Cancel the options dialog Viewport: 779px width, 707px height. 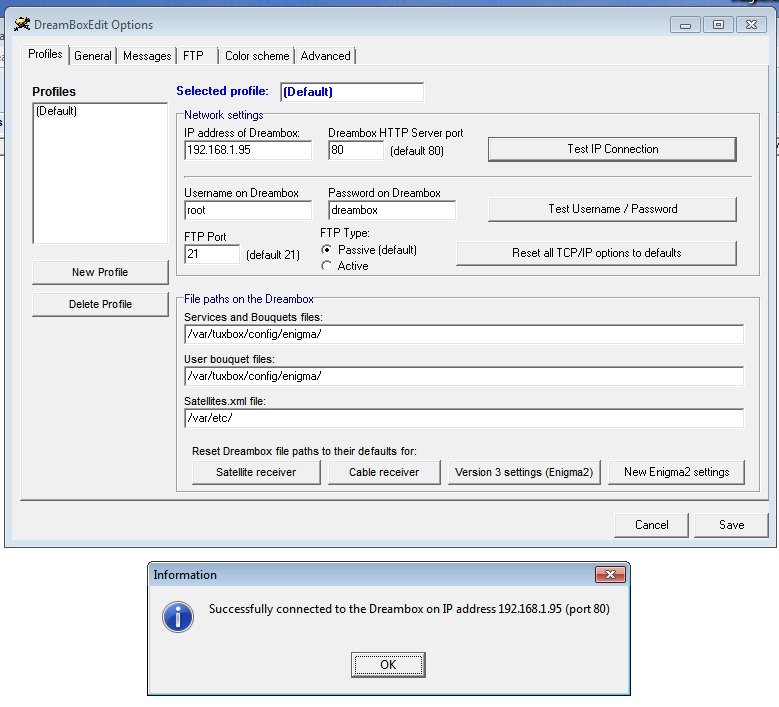click(x=651, y=525)
